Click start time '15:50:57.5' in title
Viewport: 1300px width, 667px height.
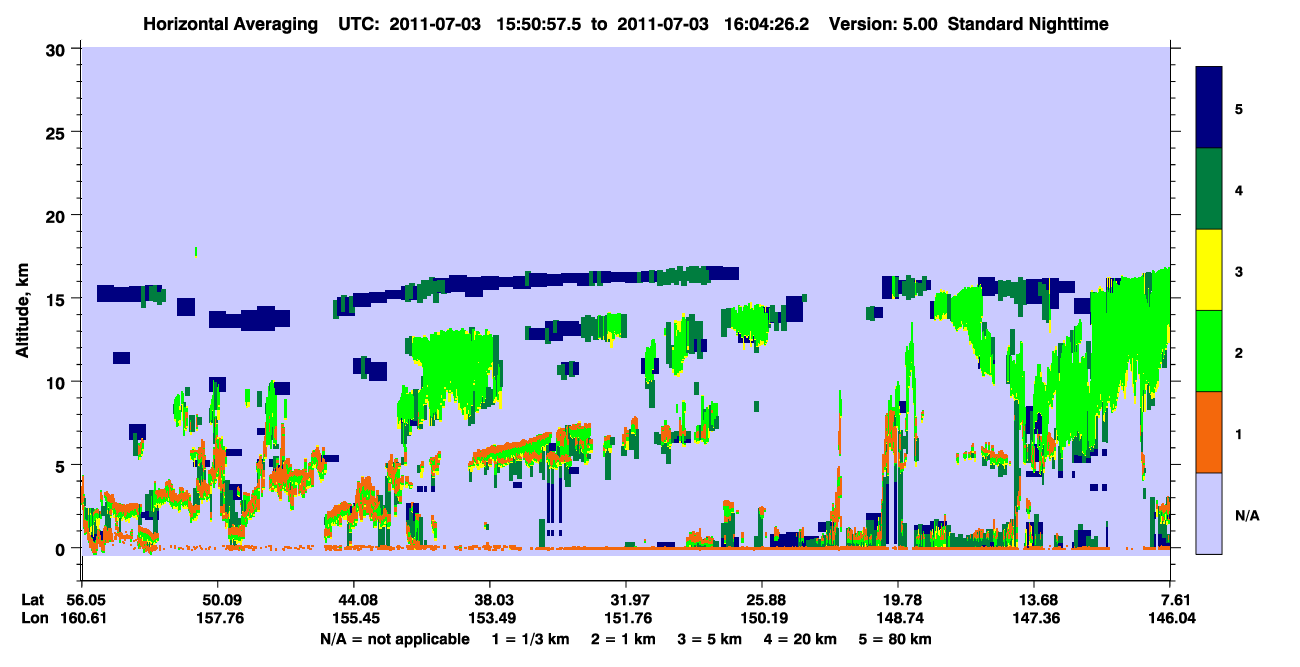pyautogui.click(x=540, y=23)
